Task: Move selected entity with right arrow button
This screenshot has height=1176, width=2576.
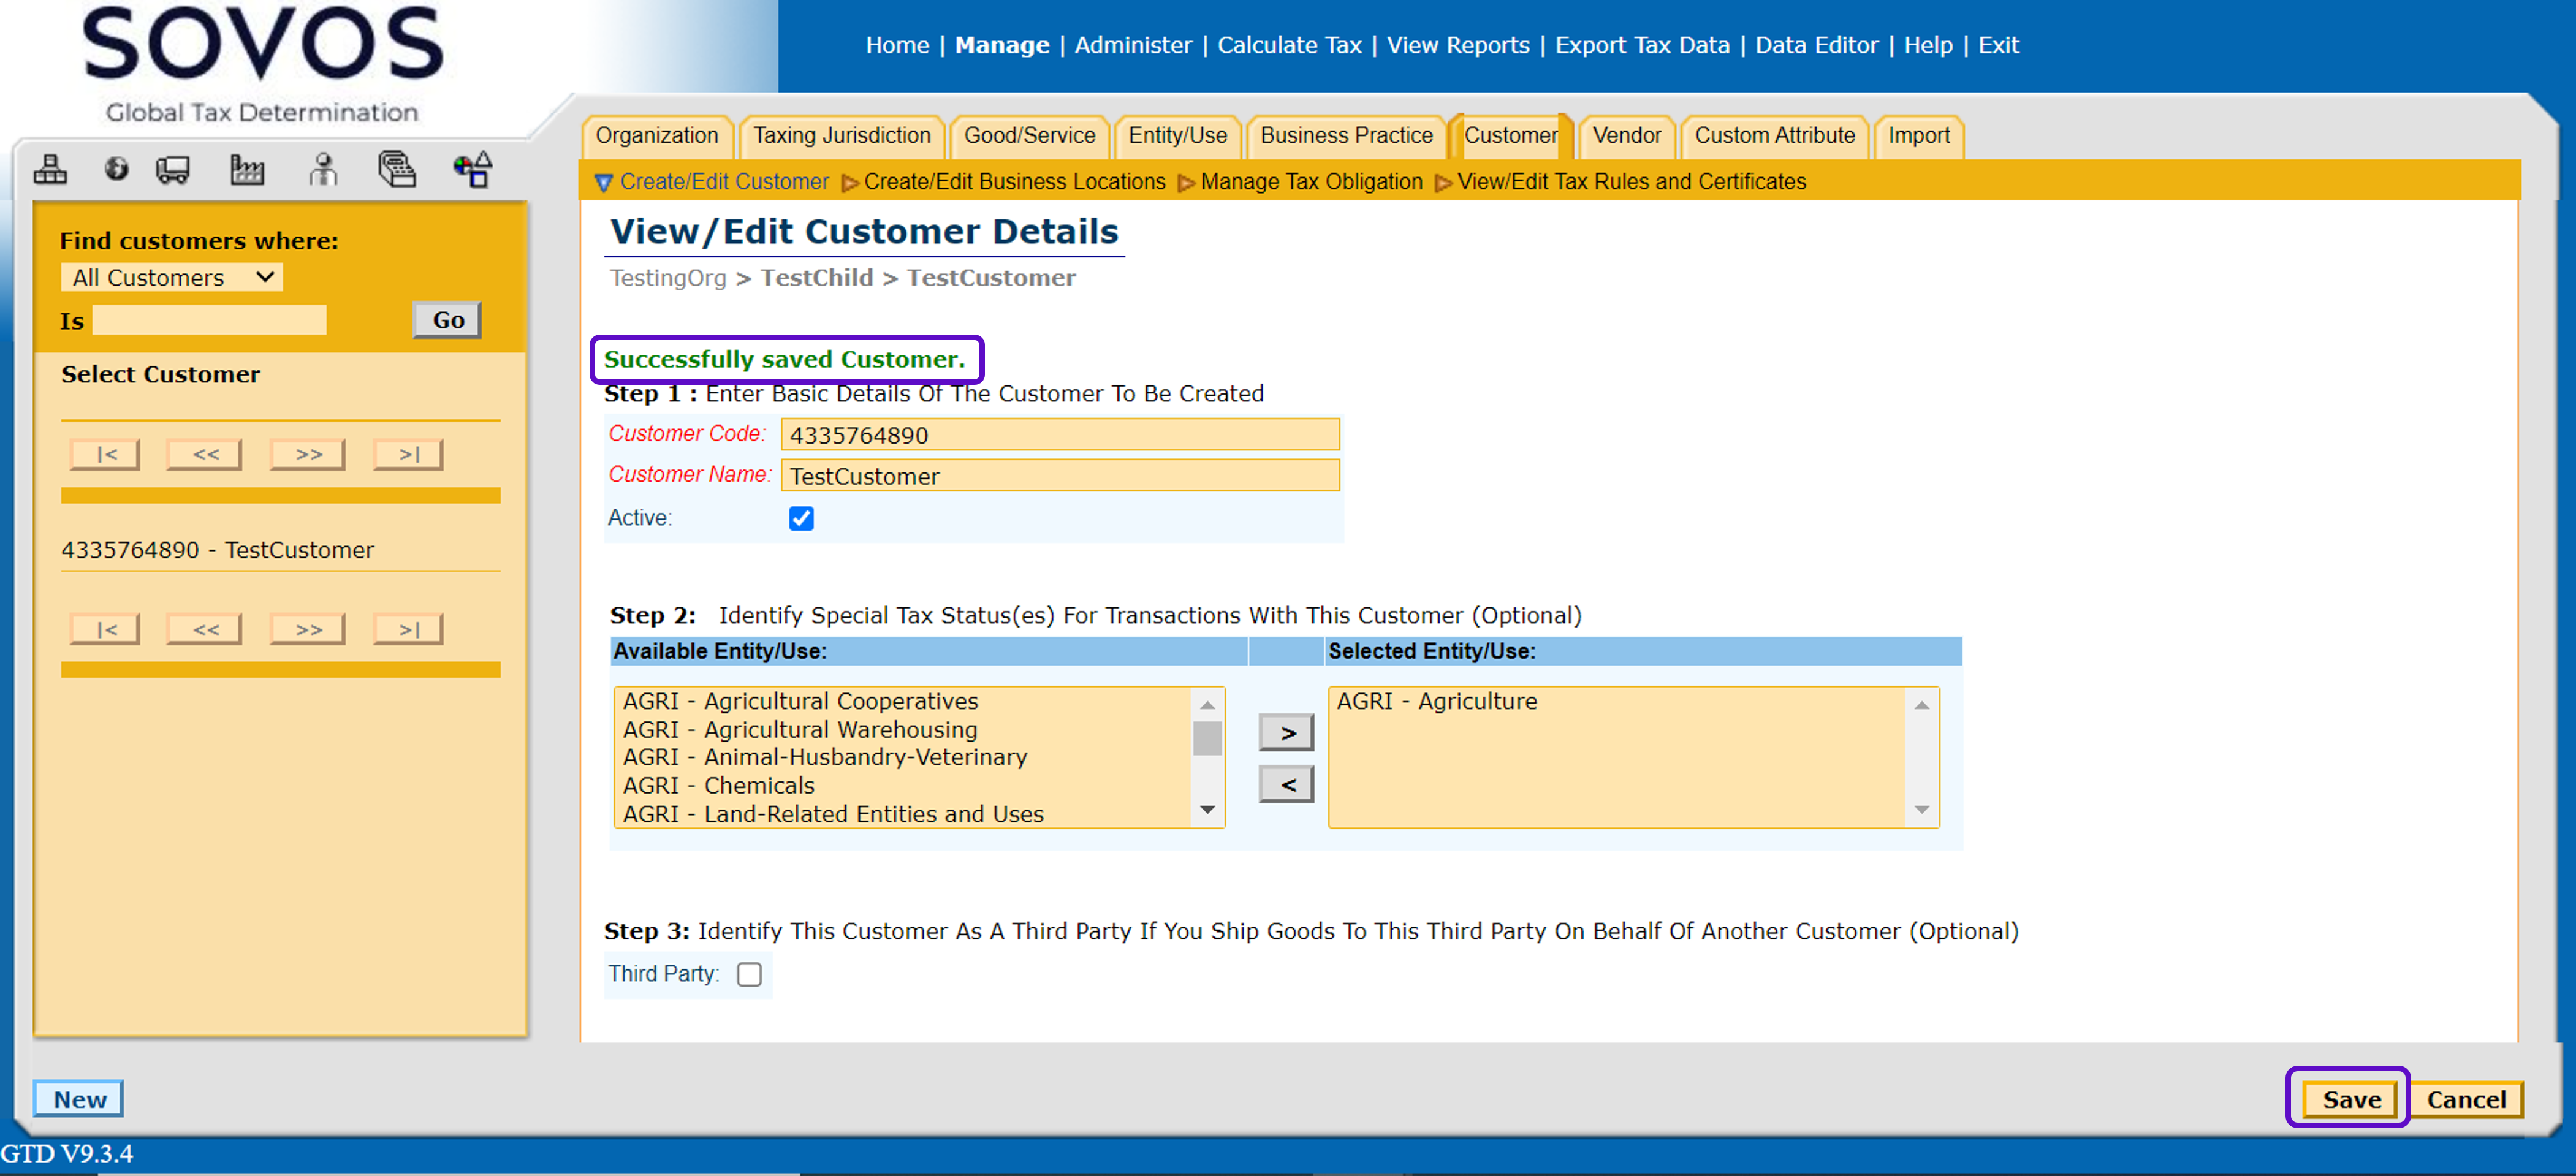Action: tap(1286, 733)
